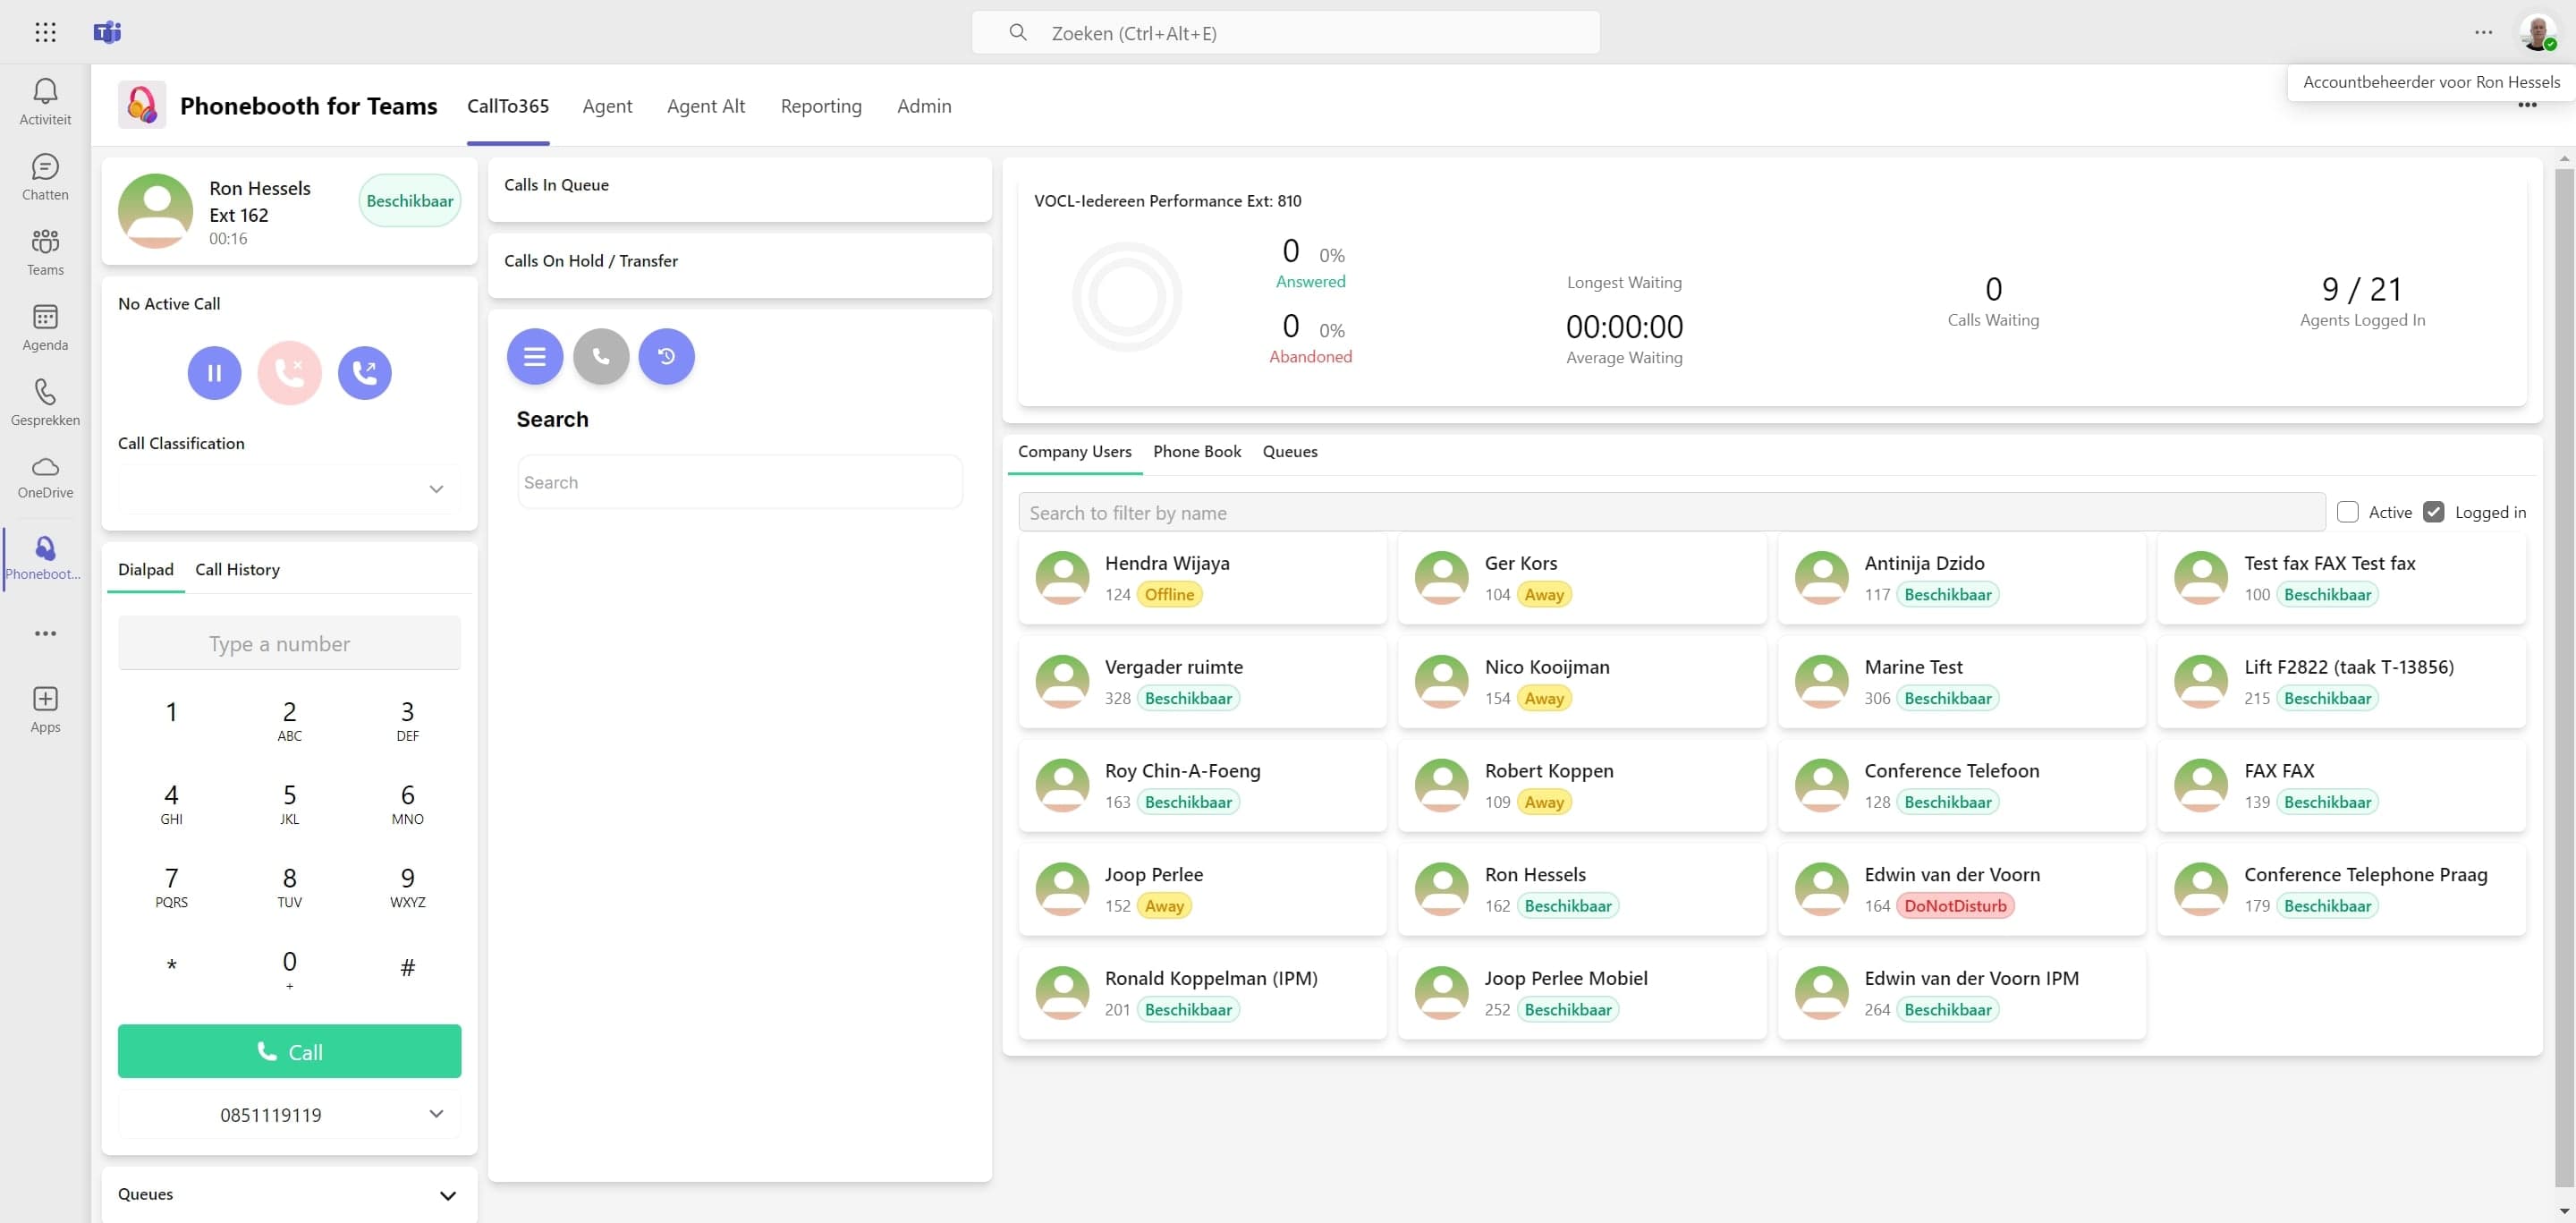Open Chatten in the sidebar
The image size is (2576, 1223).
[x=45, y=177]
